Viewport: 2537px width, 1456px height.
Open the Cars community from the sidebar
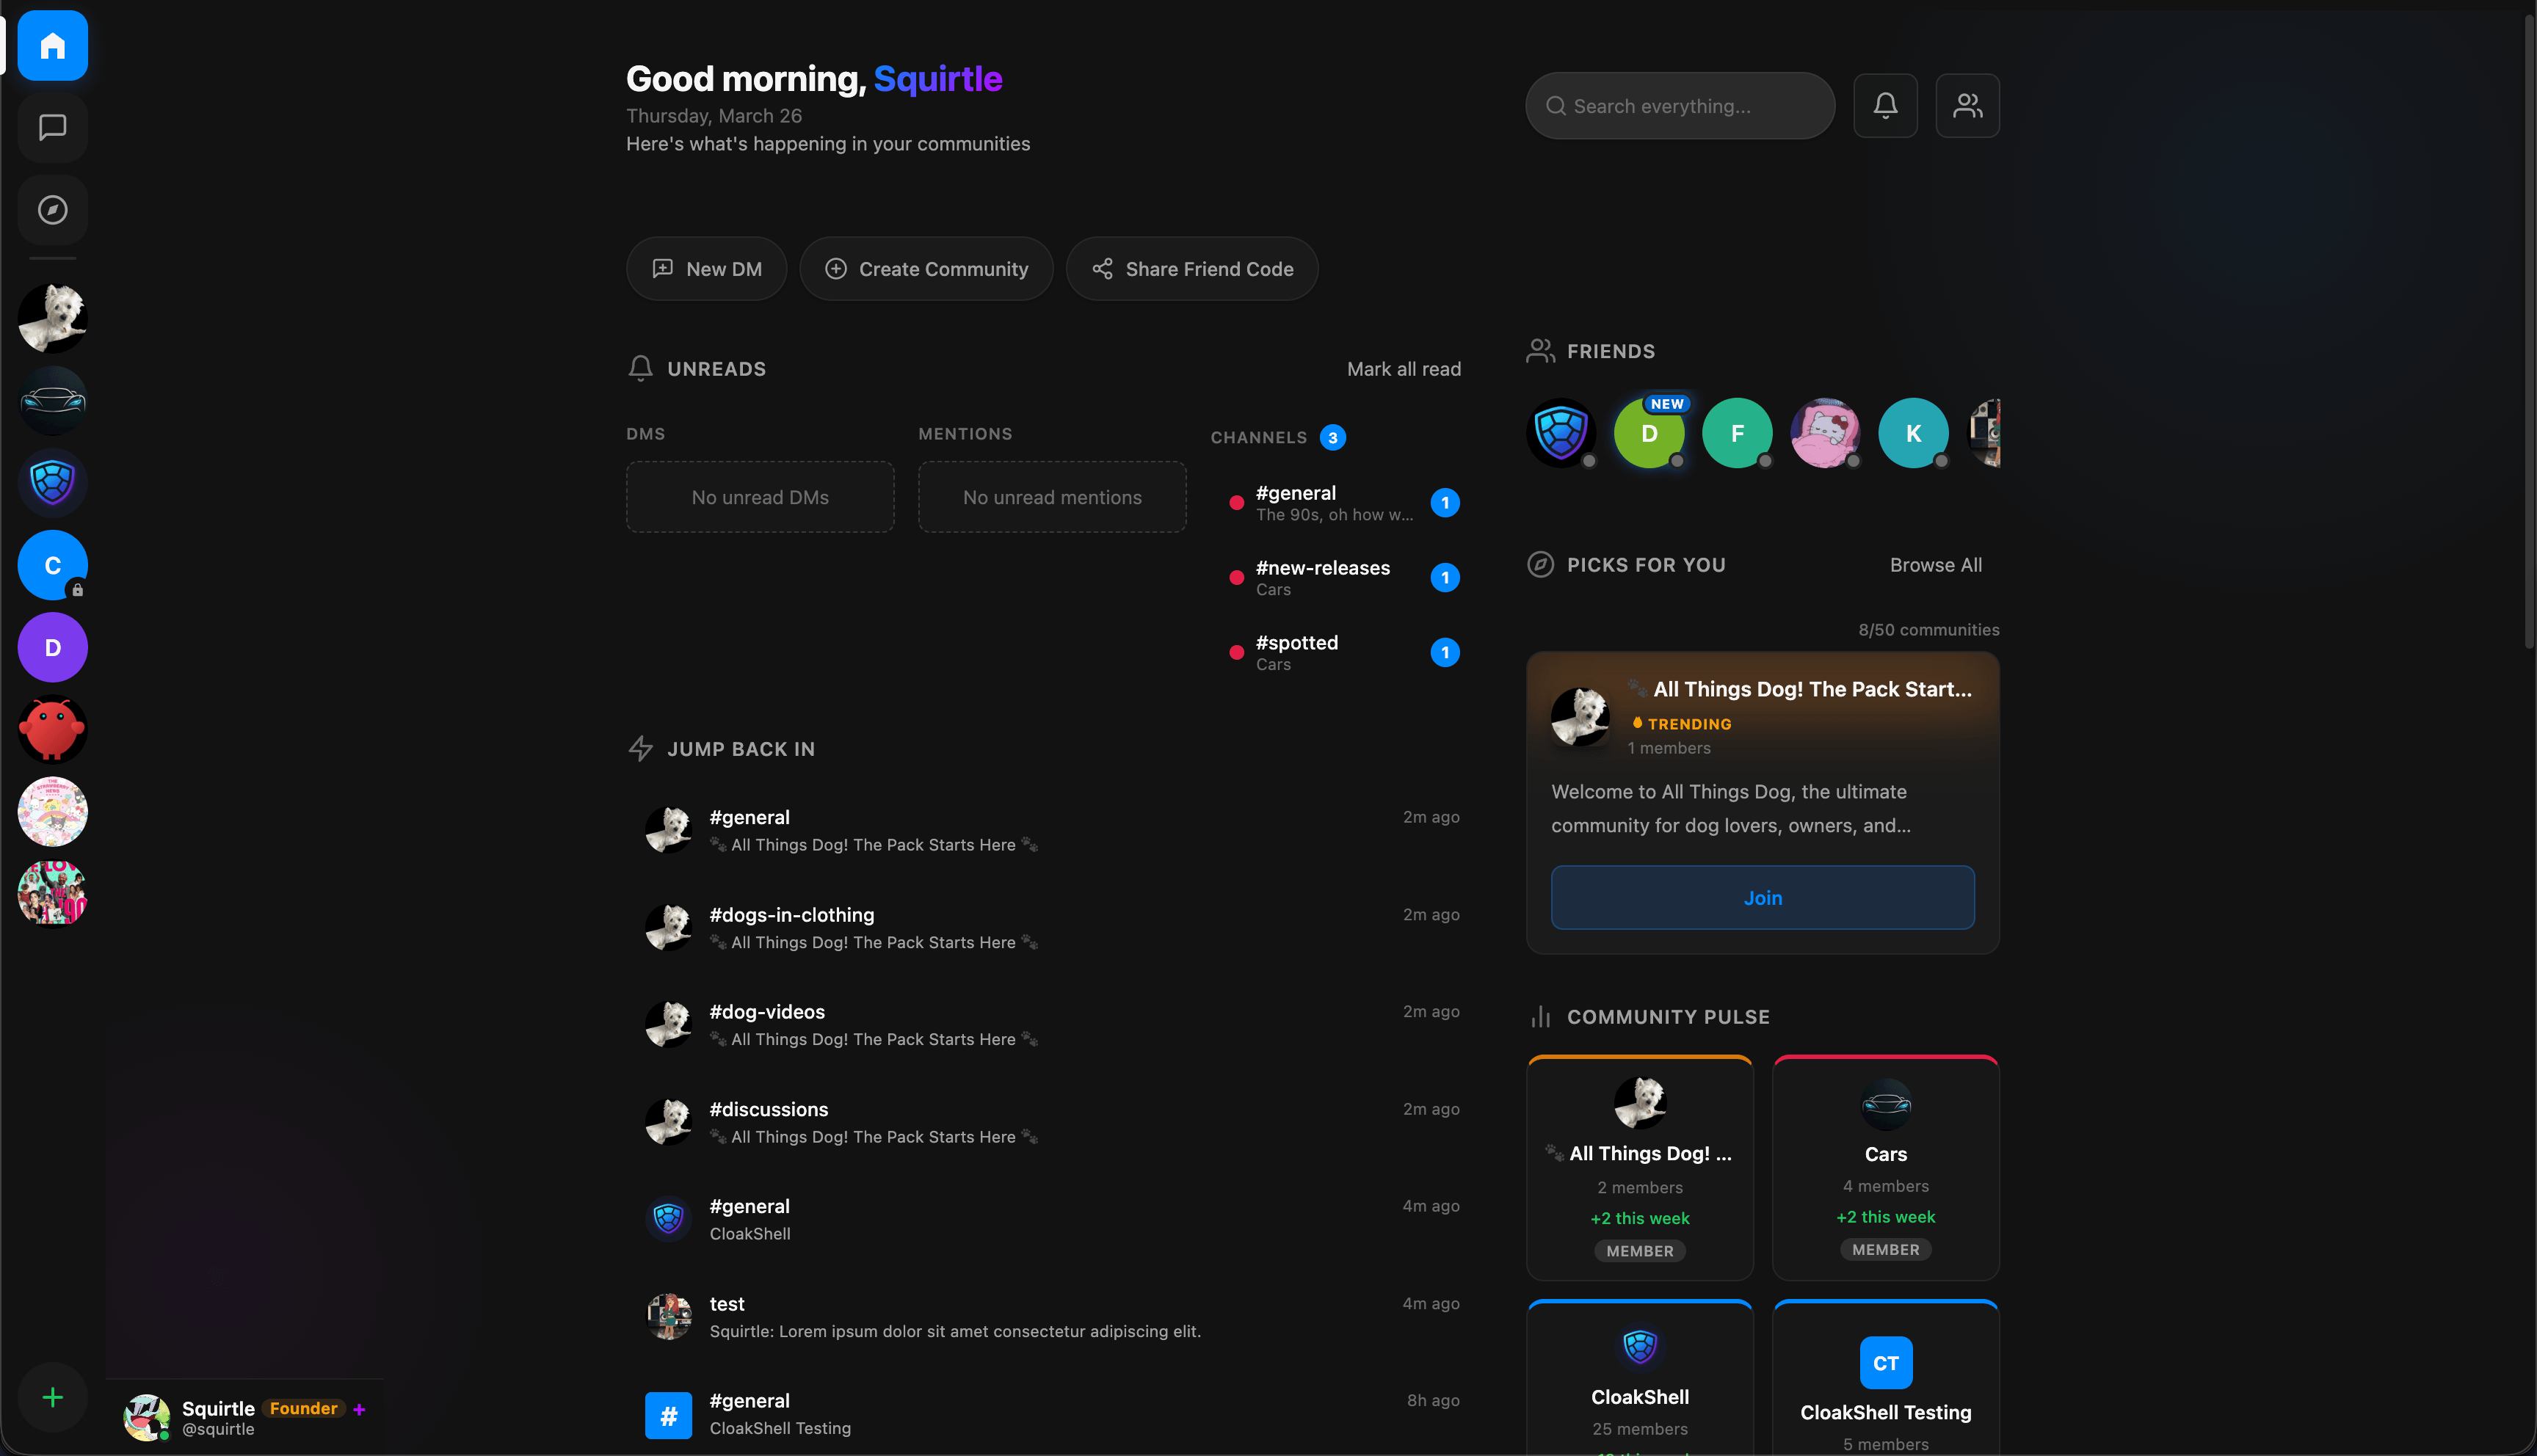pos(52,400)
